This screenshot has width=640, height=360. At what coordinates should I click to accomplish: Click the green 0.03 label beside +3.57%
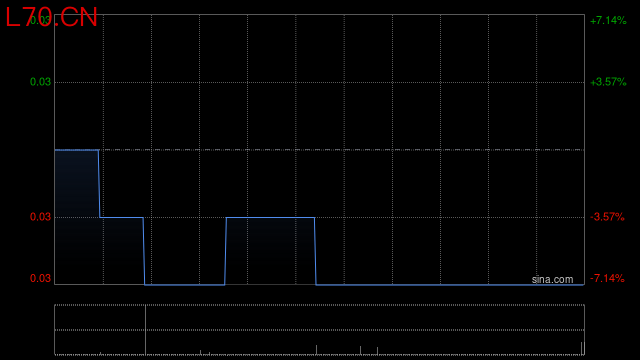40,82
